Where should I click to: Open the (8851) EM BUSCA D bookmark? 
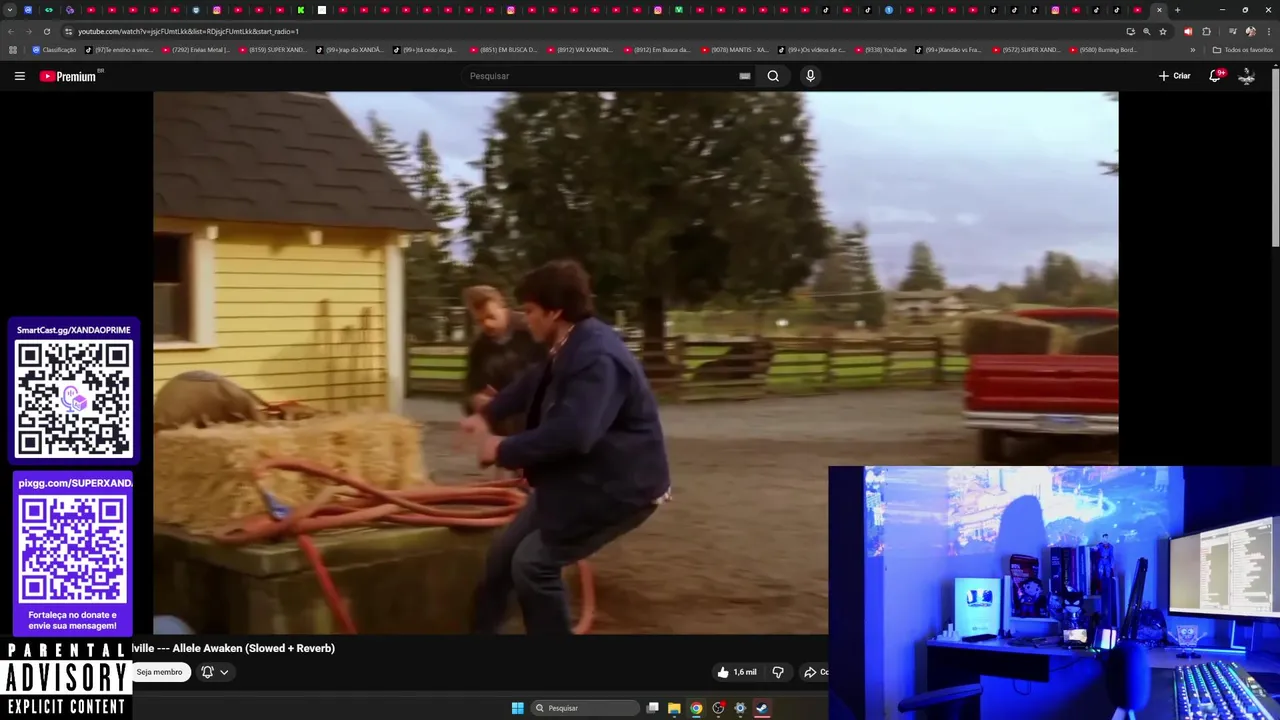click(x=503, y=50)
